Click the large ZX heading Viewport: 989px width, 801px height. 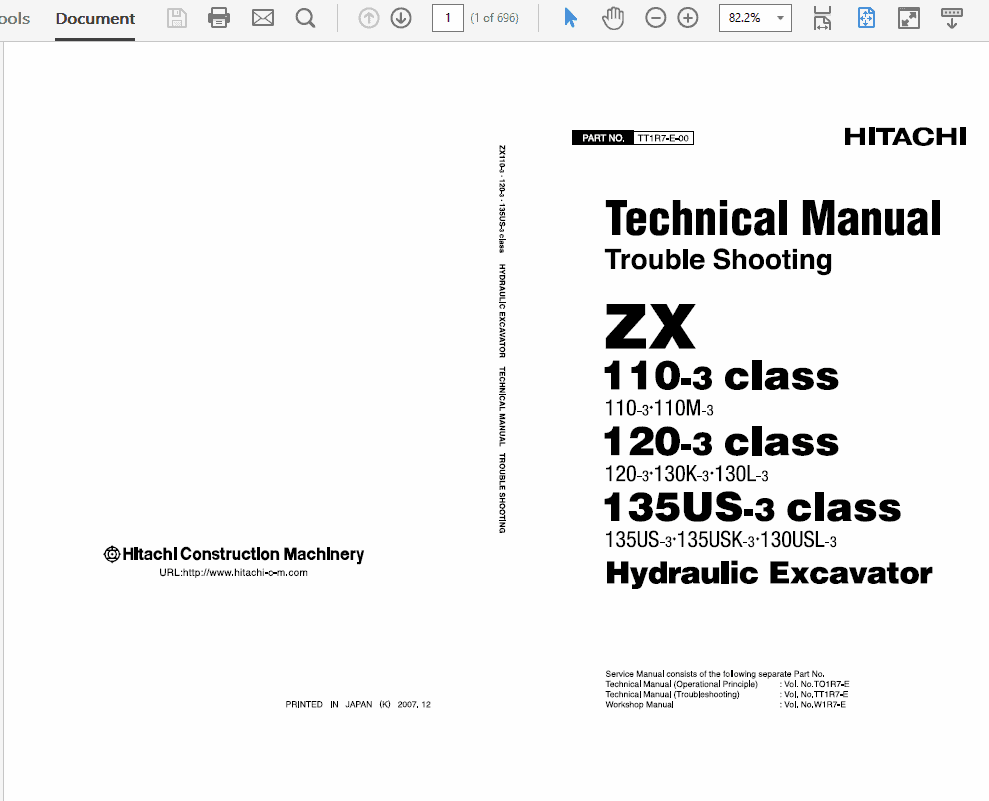pos(650,326)
